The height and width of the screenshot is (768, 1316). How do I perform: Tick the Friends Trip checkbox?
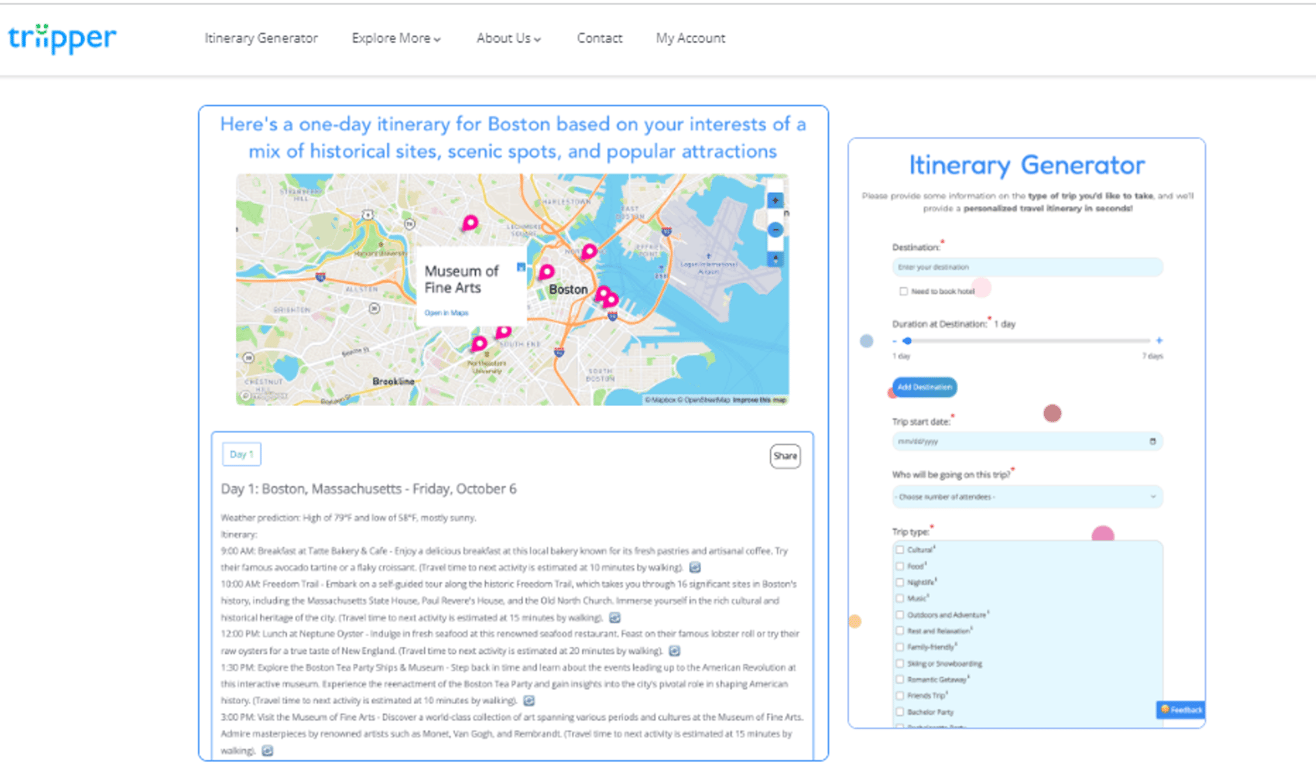[x=900, y=695]
